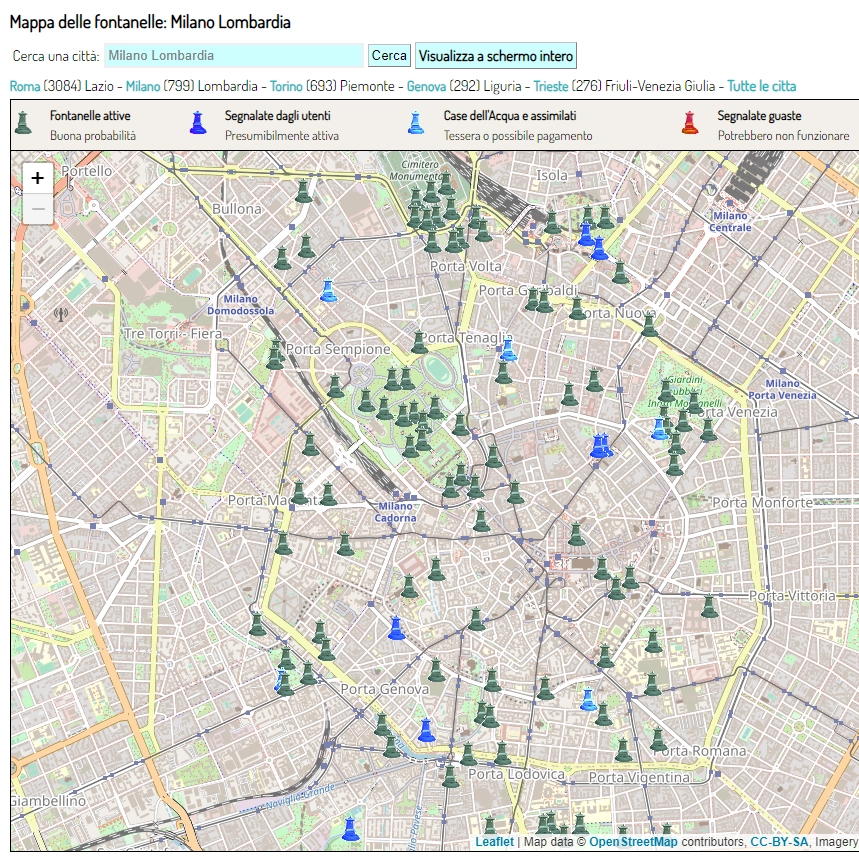Screen dimensions: 859x859
Task: Click the Cerca search button
Action: pyautogui.click(x=389, y=56)
